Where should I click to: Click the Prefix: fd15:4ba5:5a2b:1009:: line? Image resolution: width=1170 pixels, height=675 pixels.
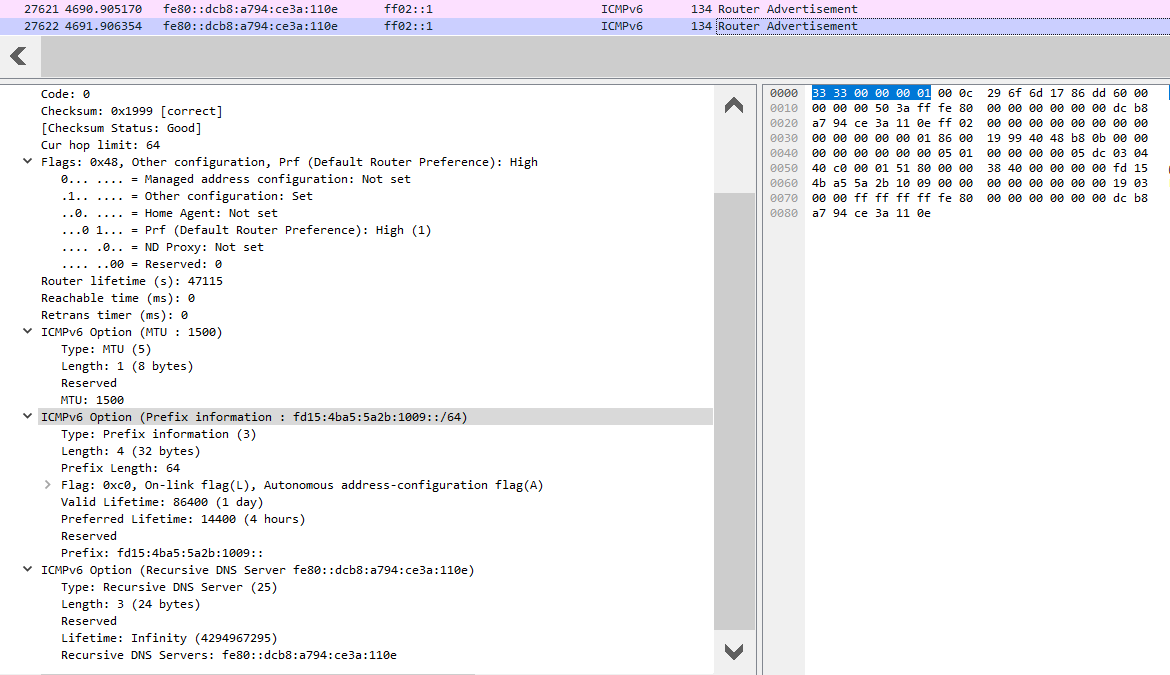point(161,553)
